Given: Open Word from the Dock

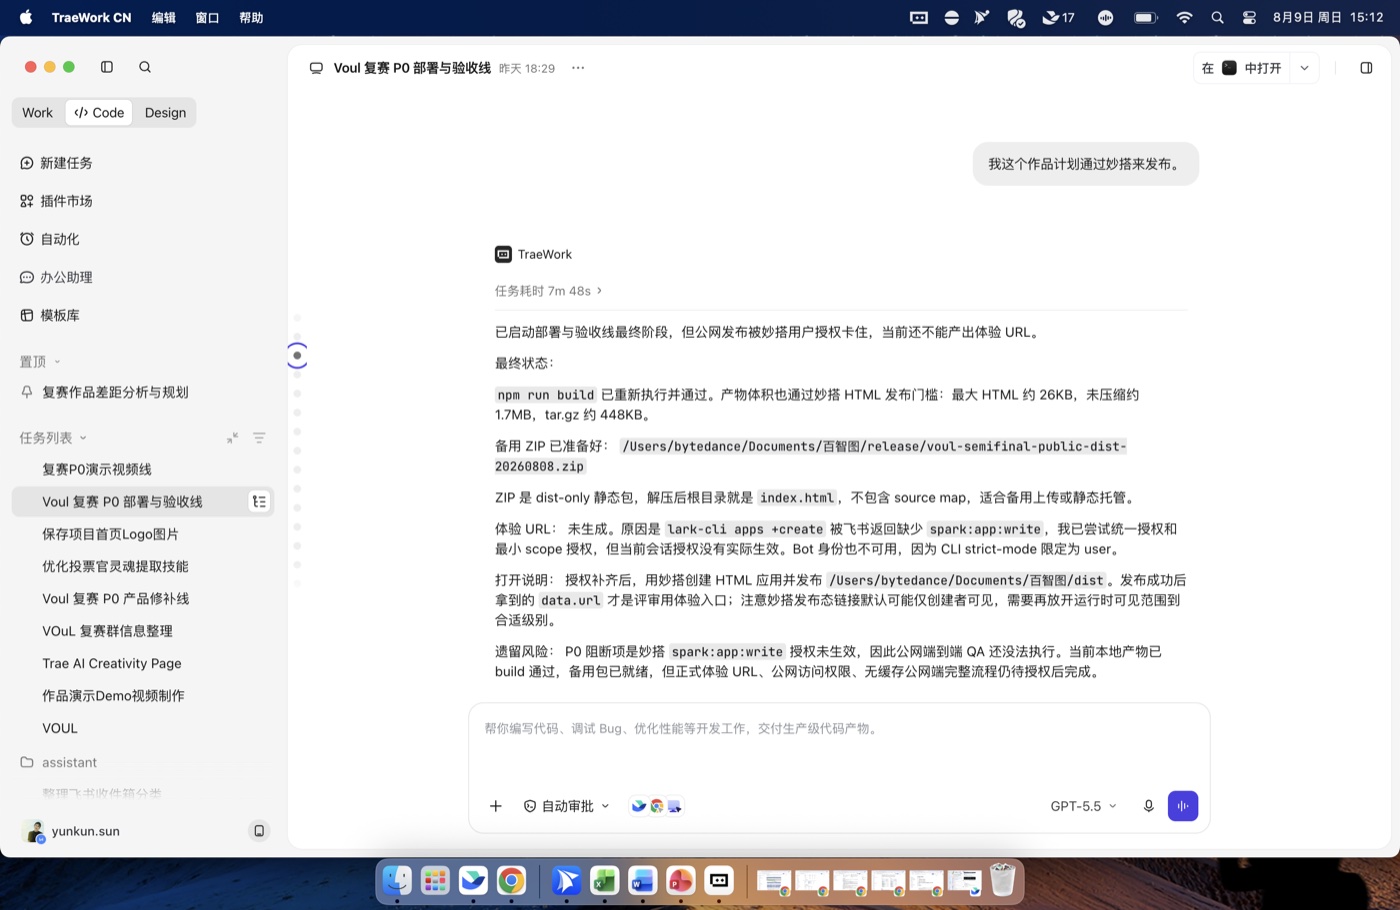Looking at the screenshot, I should click(642, 880).
